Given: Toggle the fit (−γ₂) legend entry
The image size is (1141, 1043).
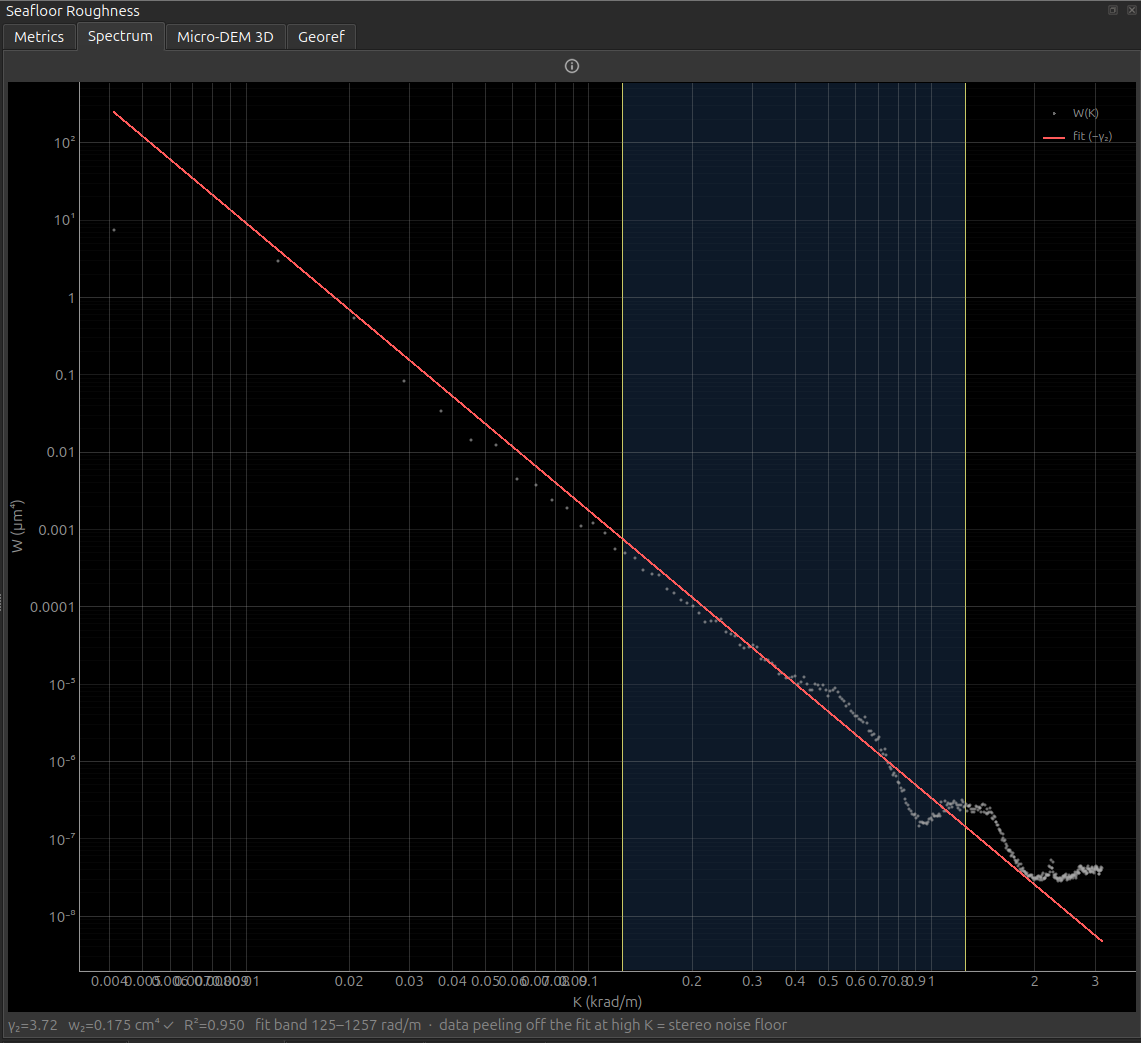Looking at the screenshot, I should pos(1078,136).
